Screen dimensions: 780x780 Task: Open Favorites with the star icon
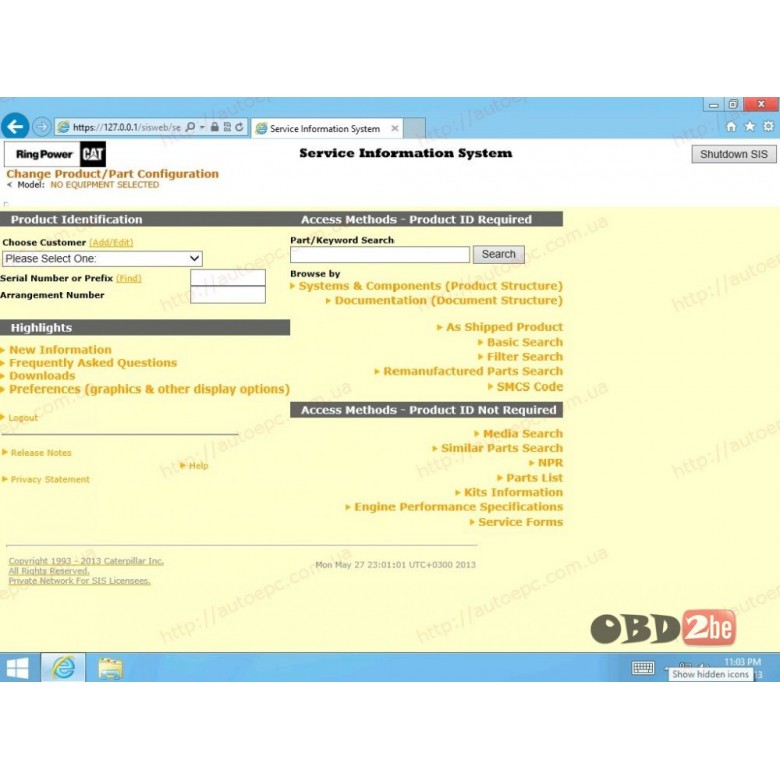[750, 126]
